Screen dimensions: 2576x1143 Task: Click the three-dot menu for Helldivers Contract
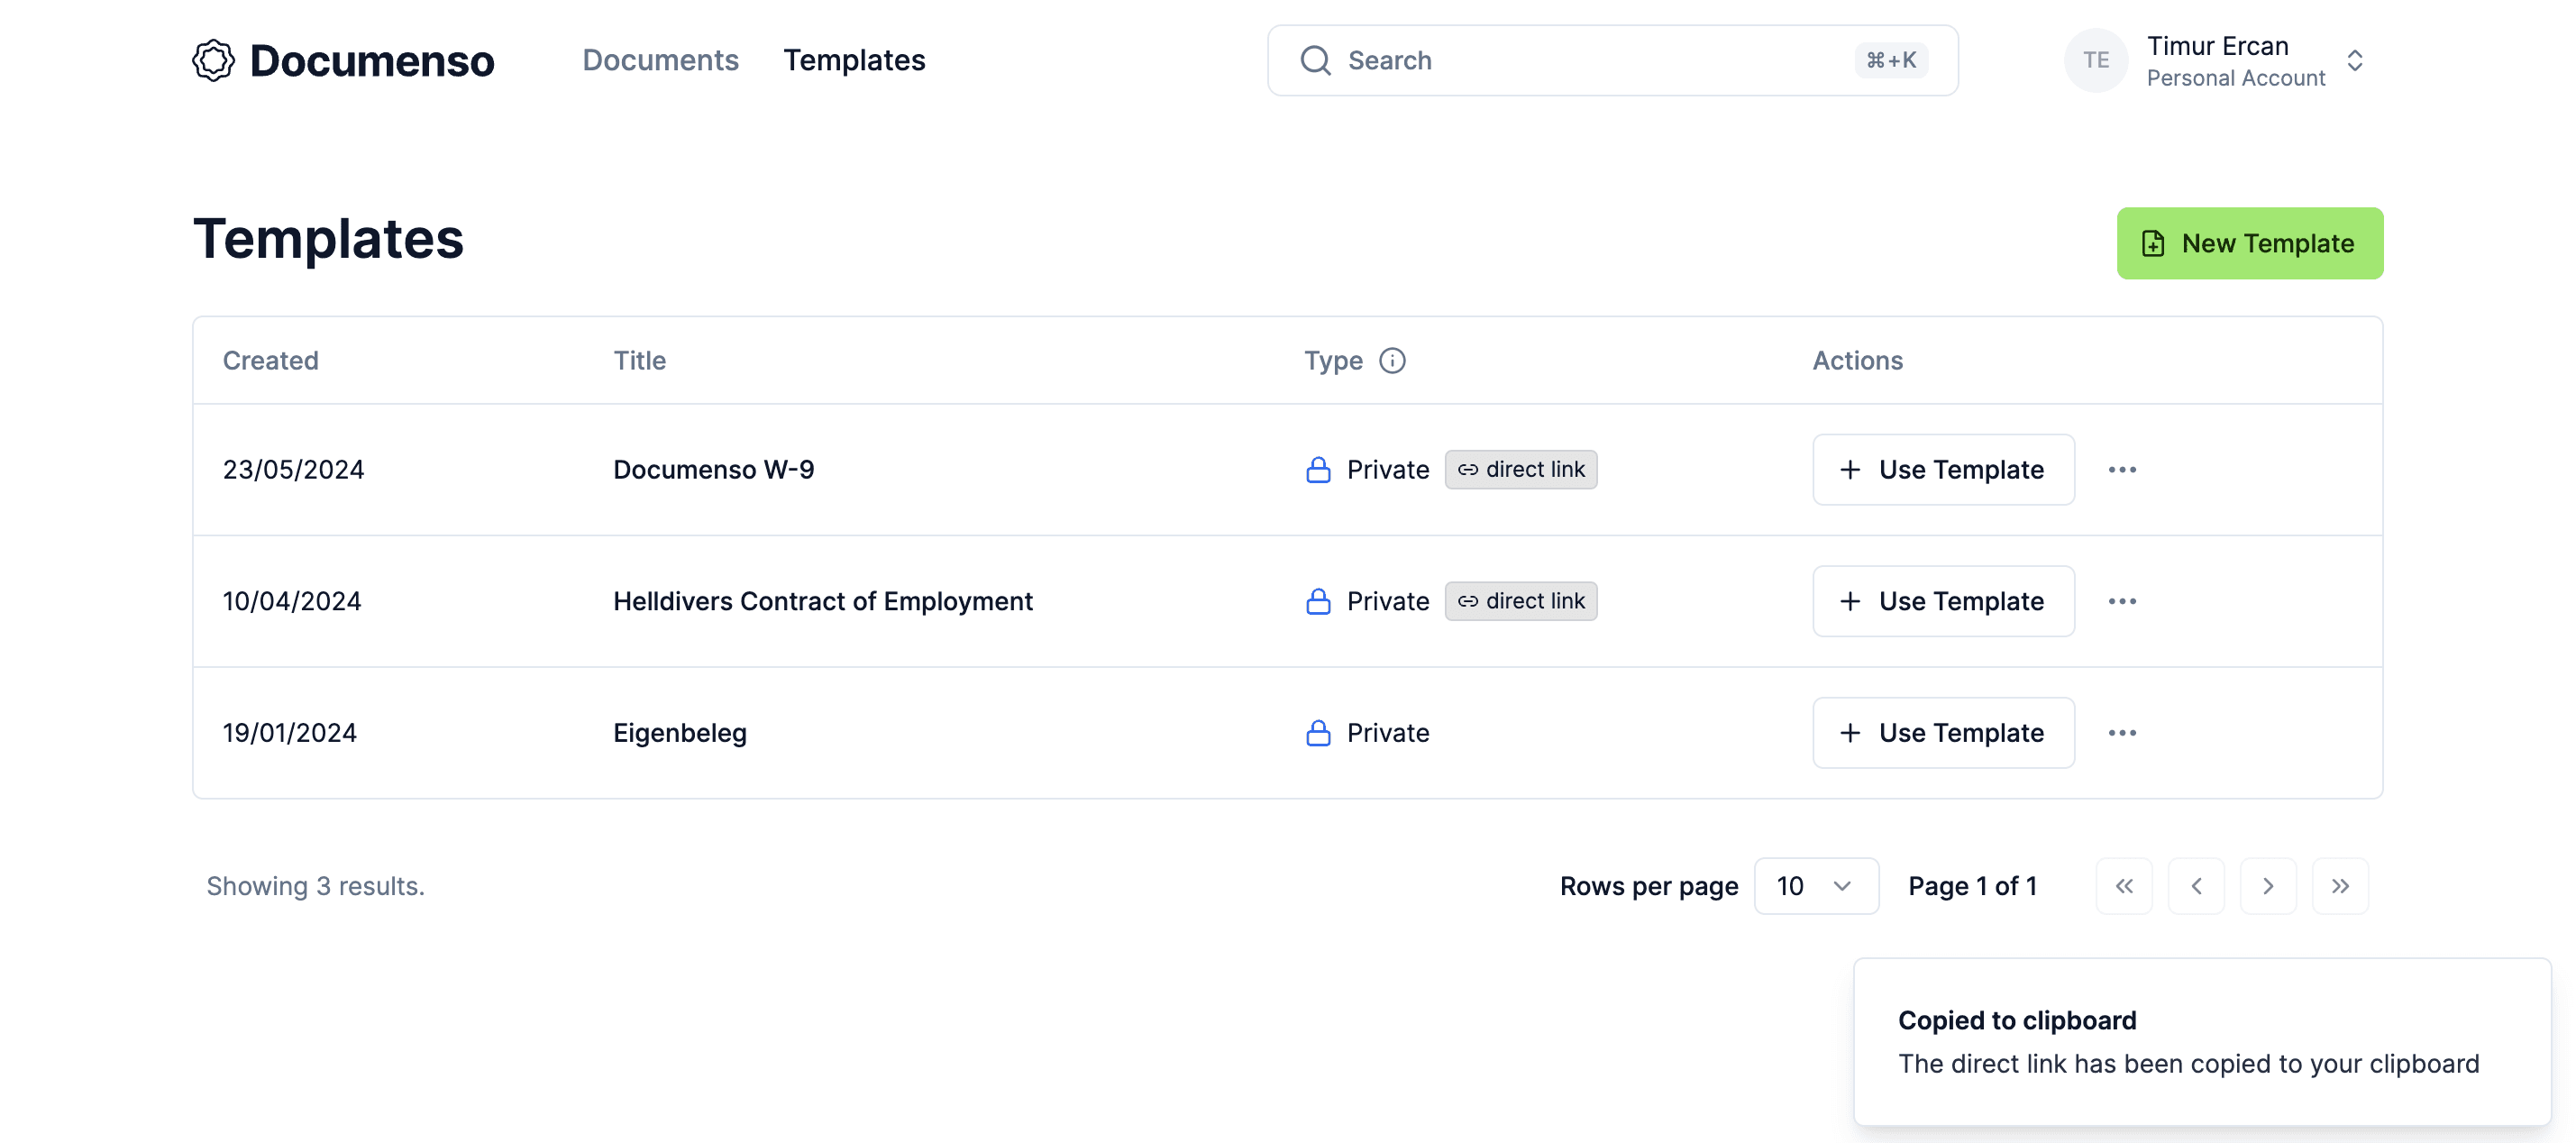coord(2123,601)
